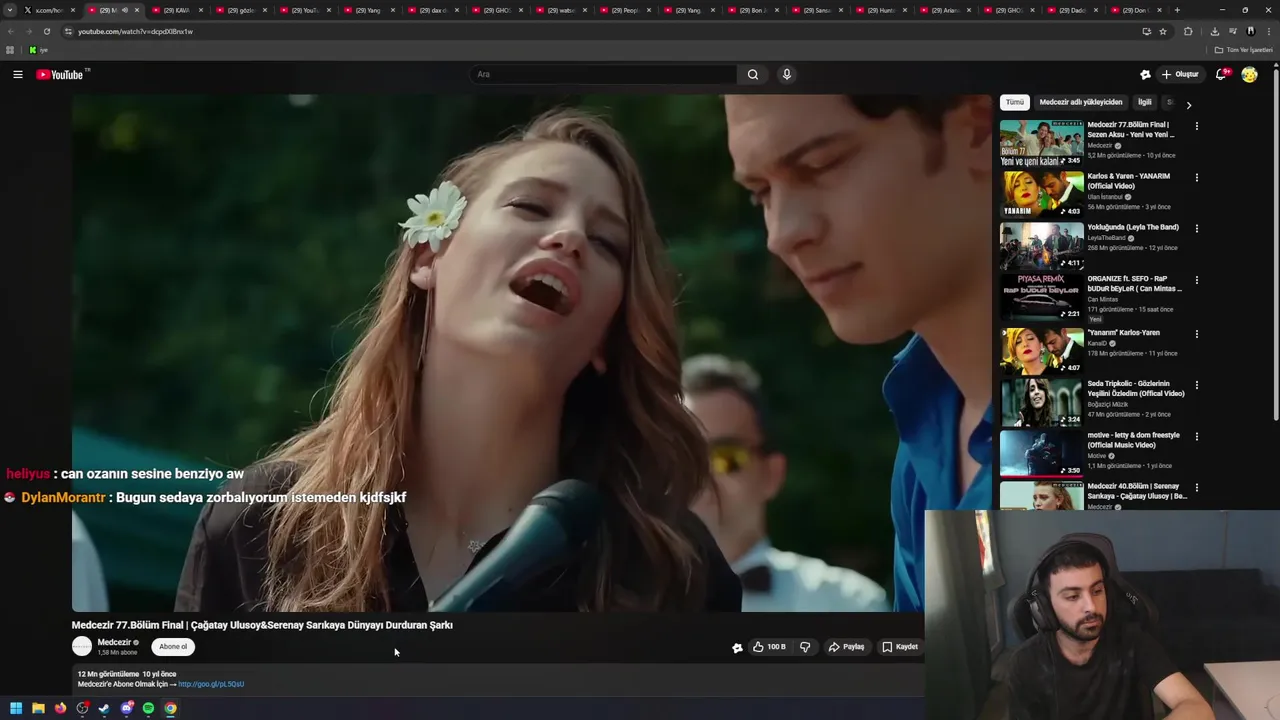Click the search magnifier button
Viewport: 1280px width, 720px height.
click(x=753, y=74)
